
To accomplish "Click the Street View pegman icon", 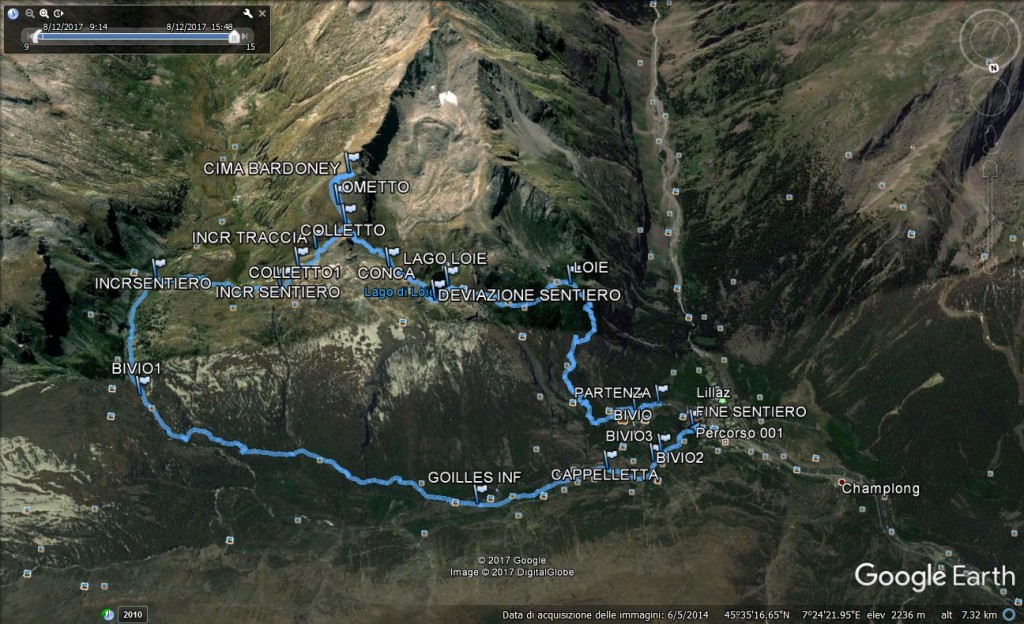I will 991,139.
